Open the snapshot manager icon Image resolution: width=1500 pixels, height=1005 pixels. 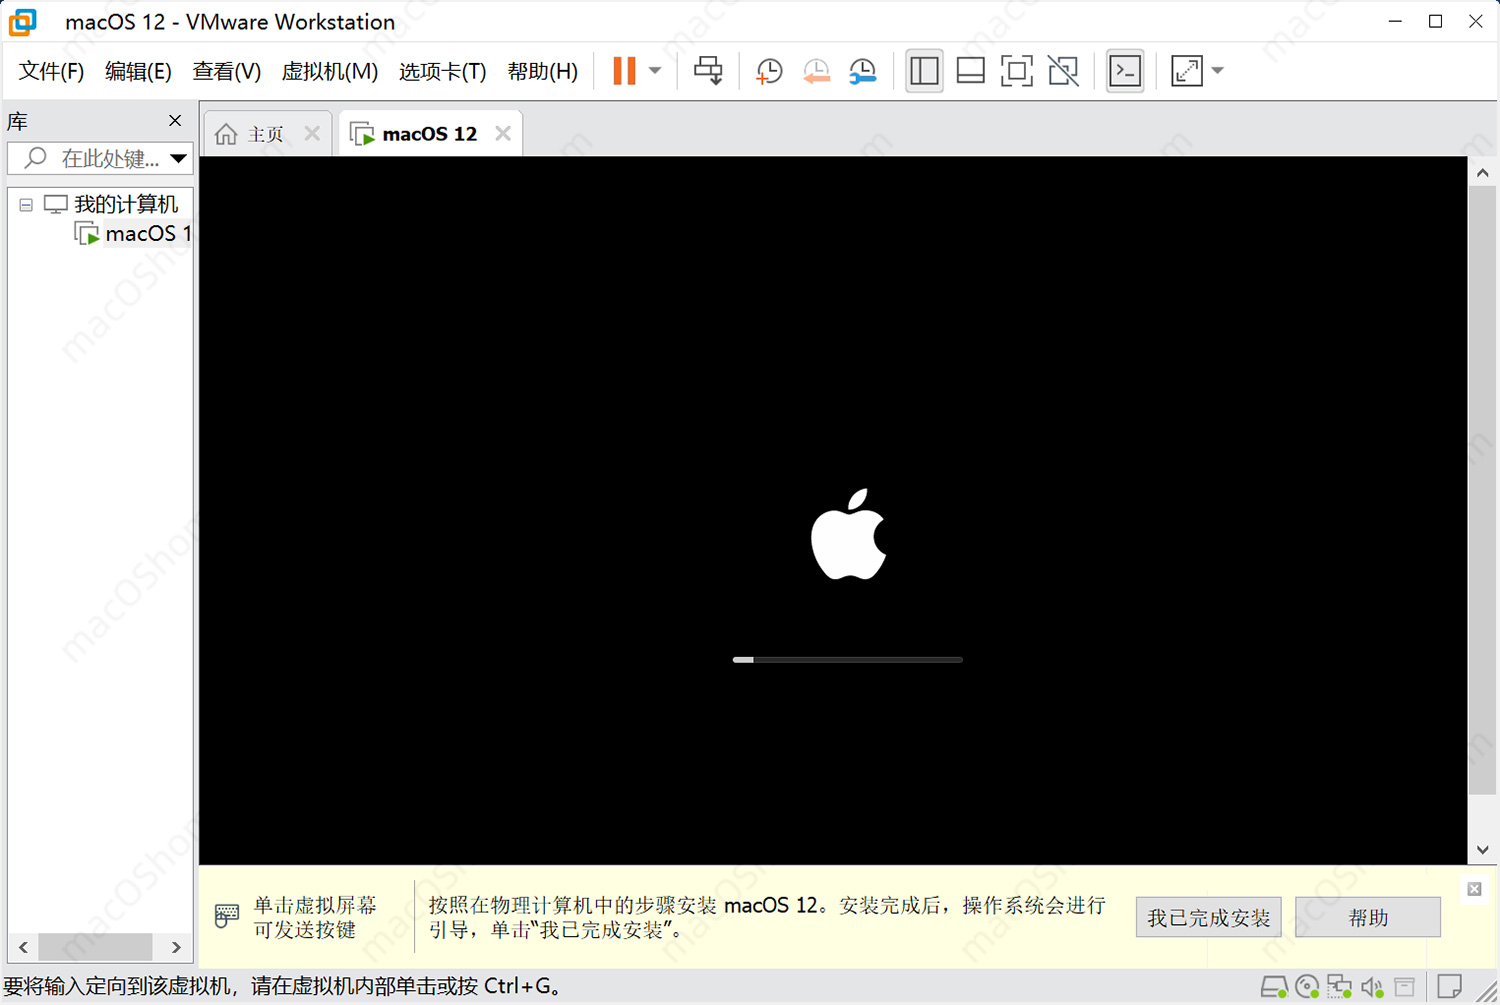863,71
